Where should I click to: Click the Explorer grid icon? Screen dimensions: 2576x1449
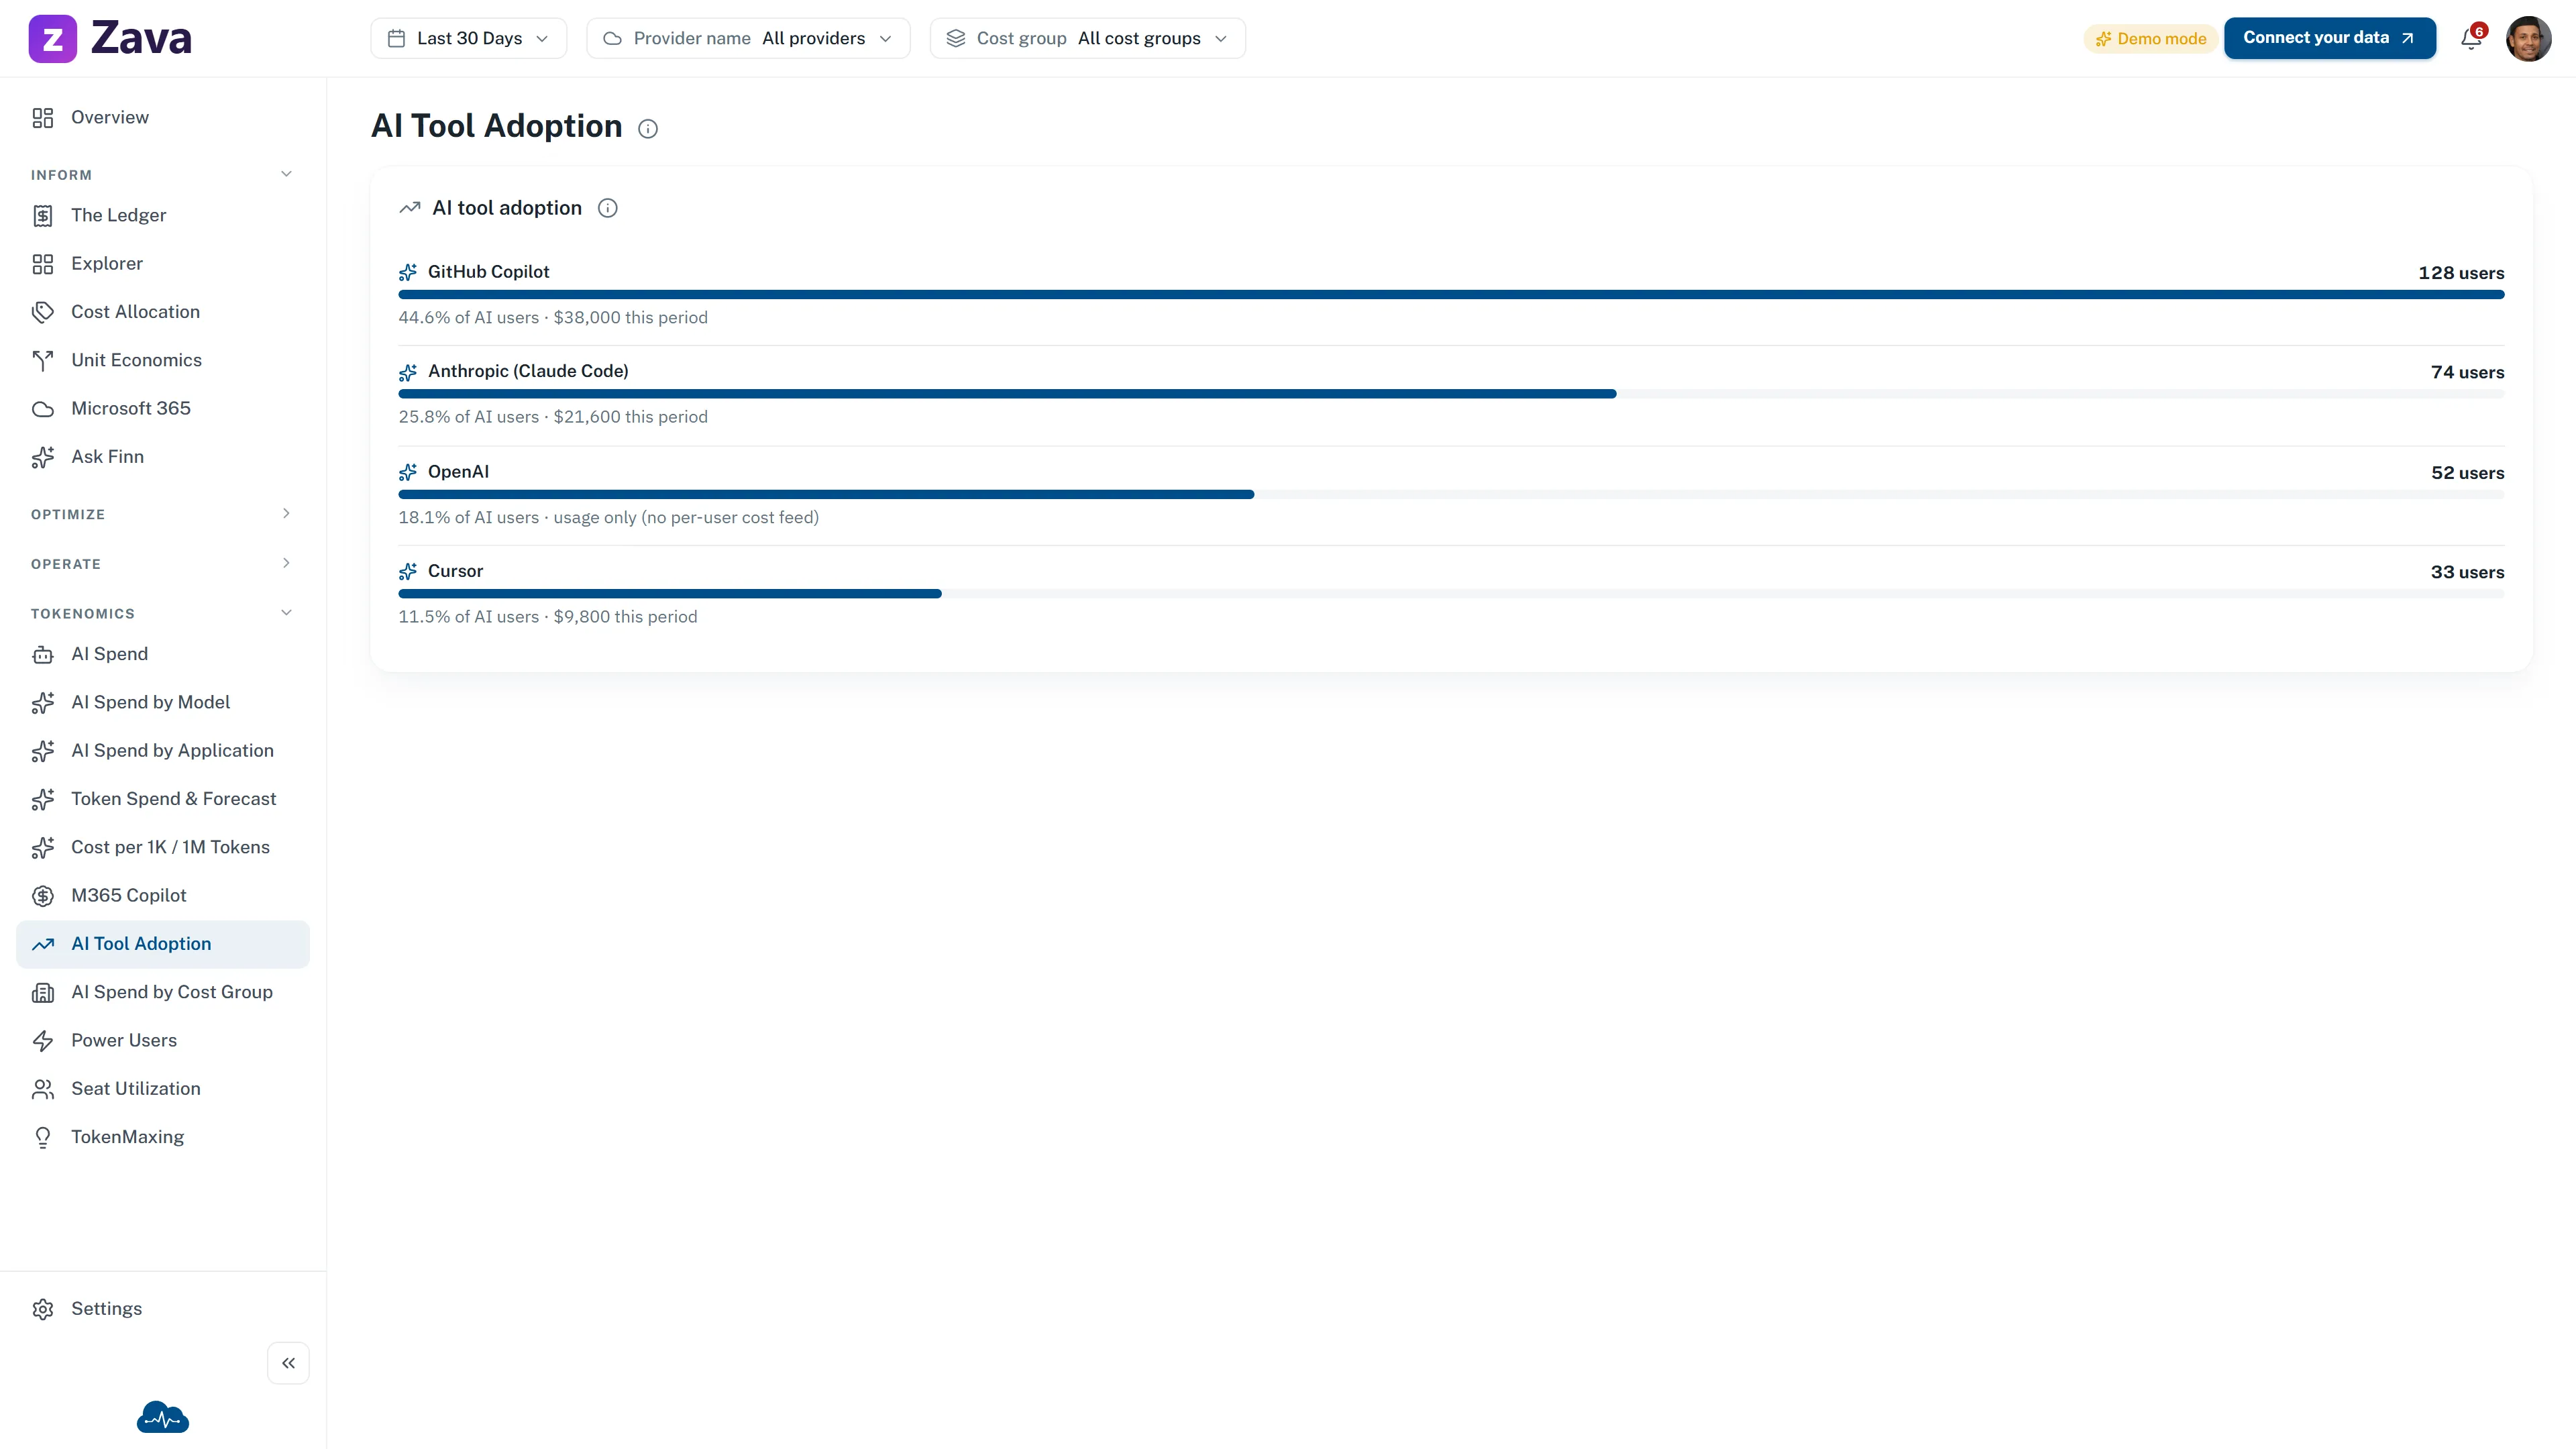pos(42,264)
